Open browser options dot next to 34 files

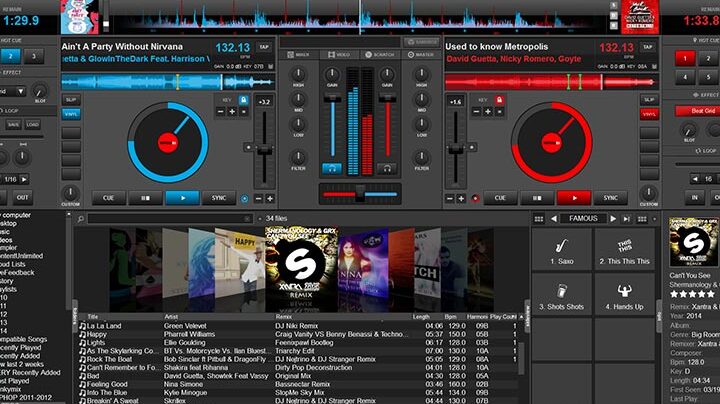click(x=260, y=219)
